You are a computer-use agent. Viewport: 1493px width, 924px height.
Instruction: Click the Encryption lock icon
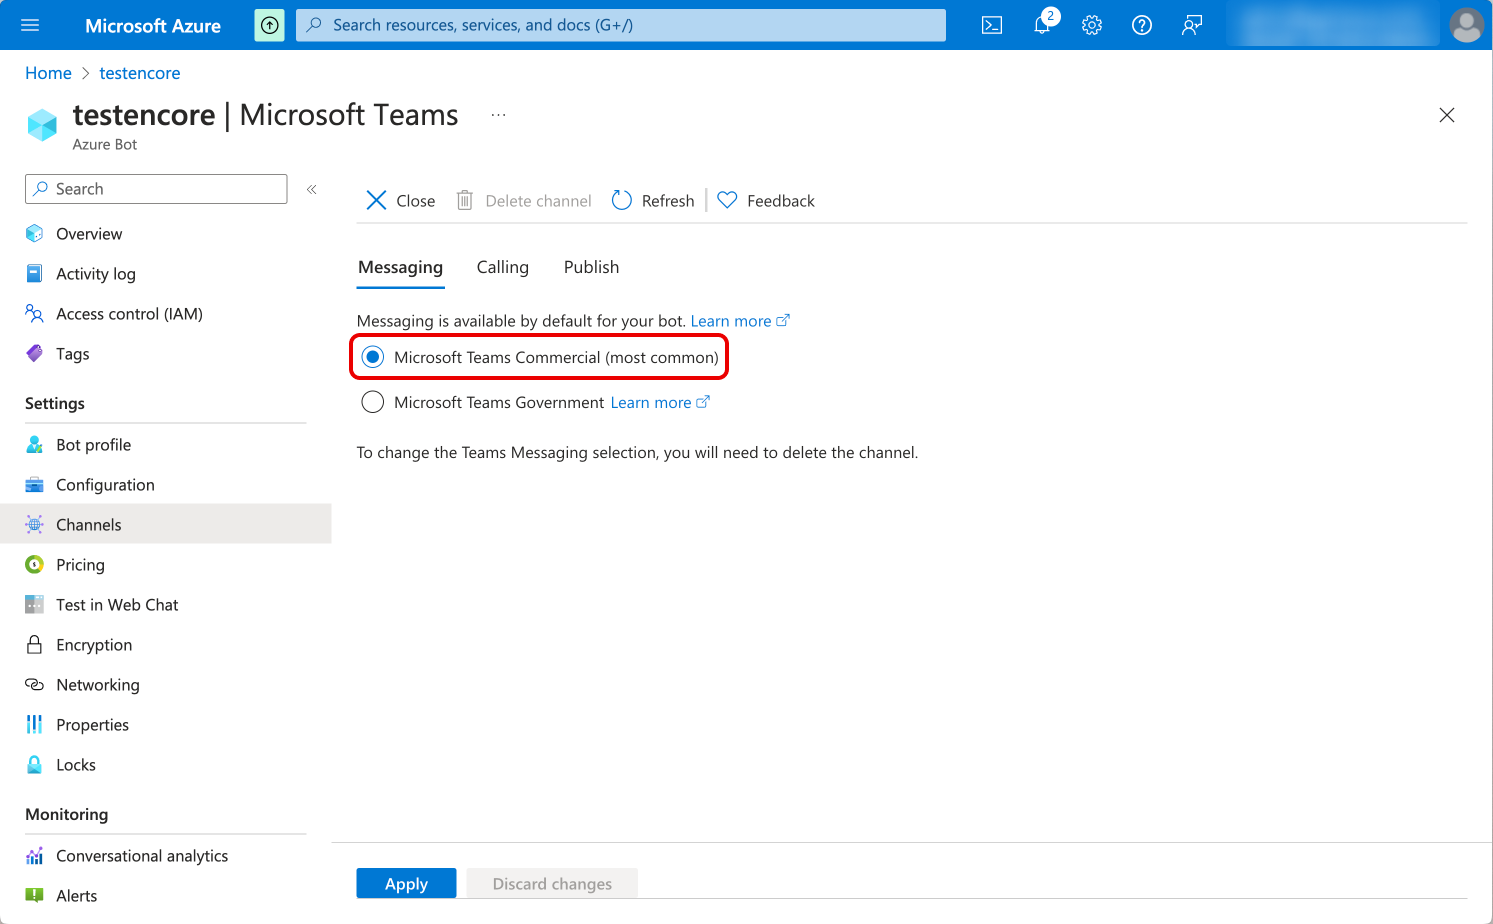34,644
